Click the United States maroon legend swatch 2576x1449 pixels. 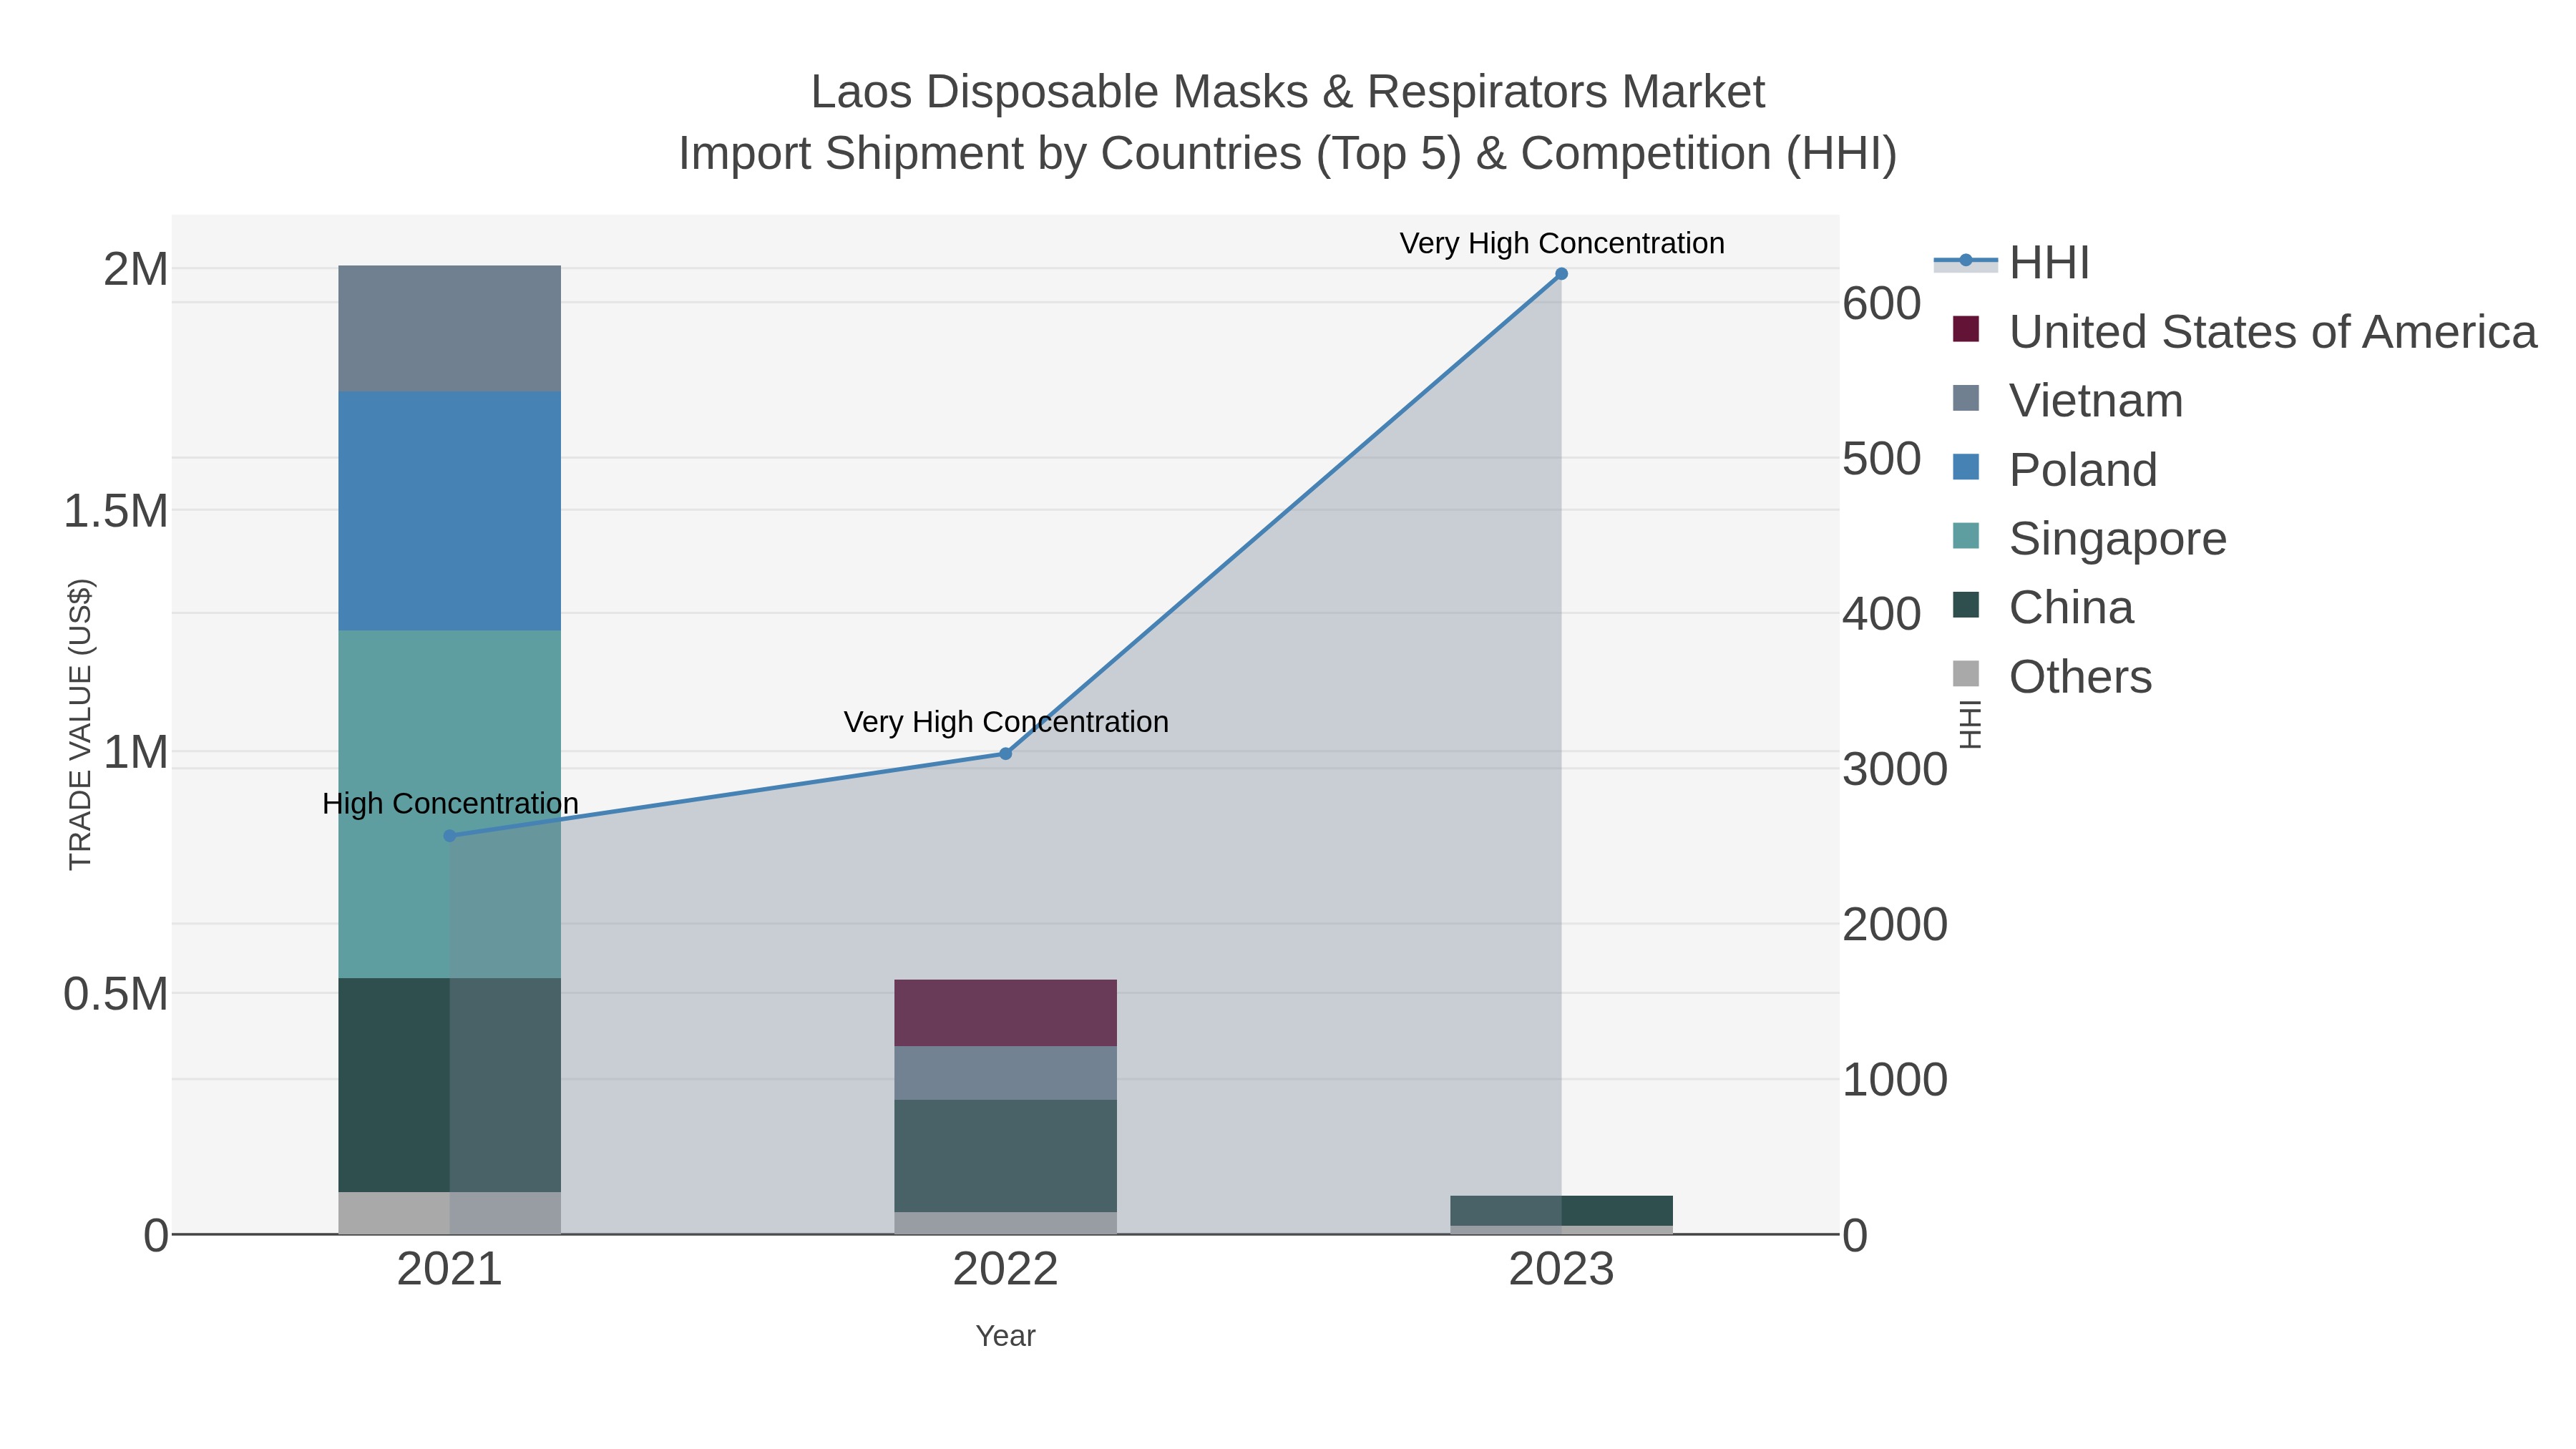[1966, 329]
